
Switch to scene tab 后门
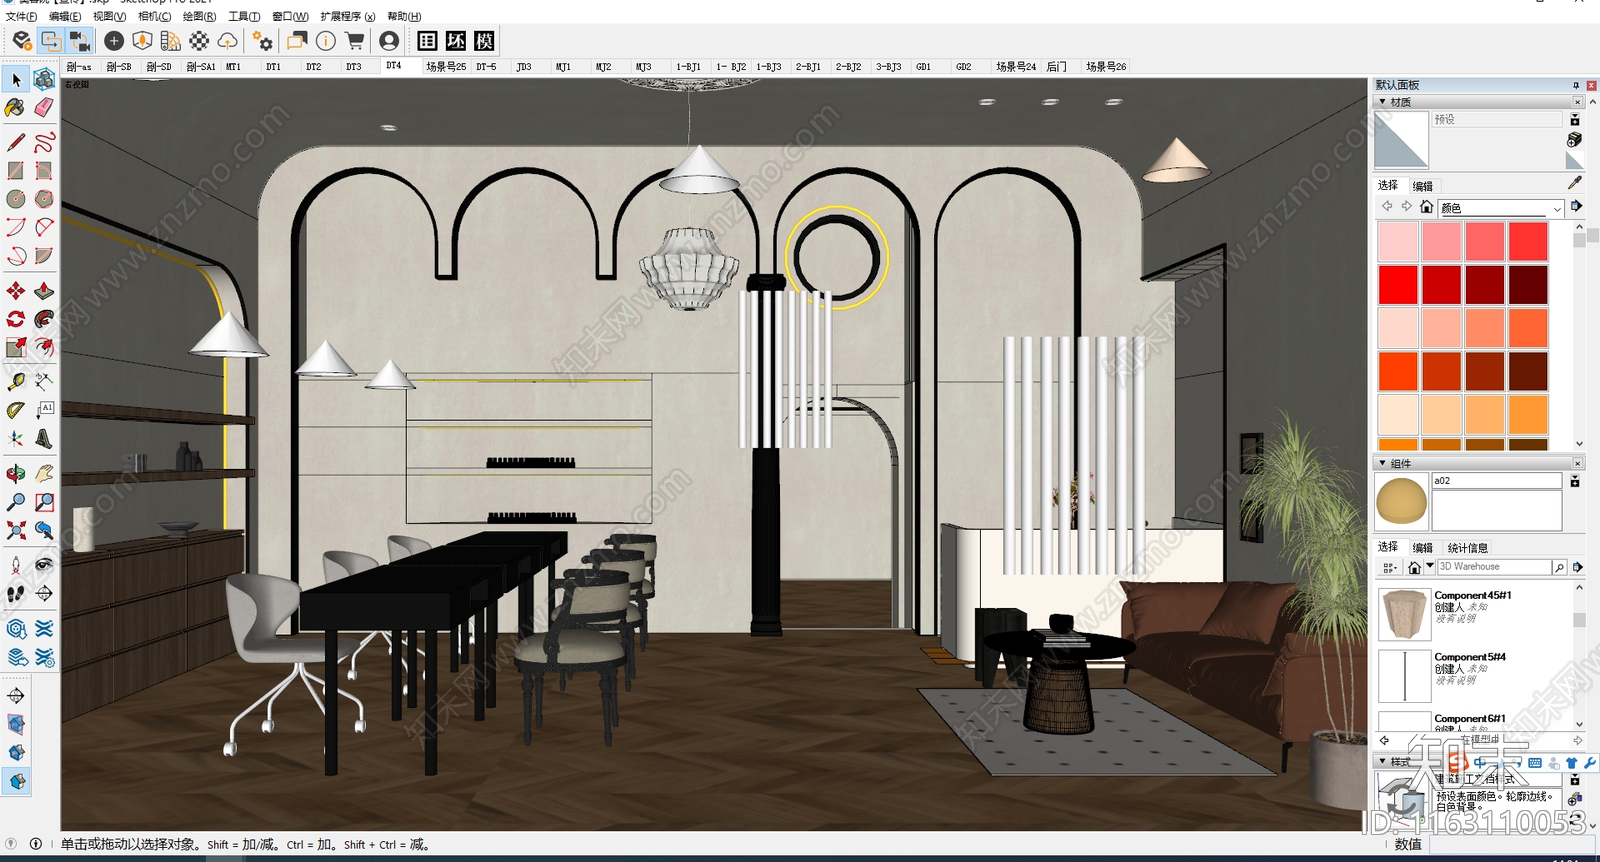point(1057,66)
